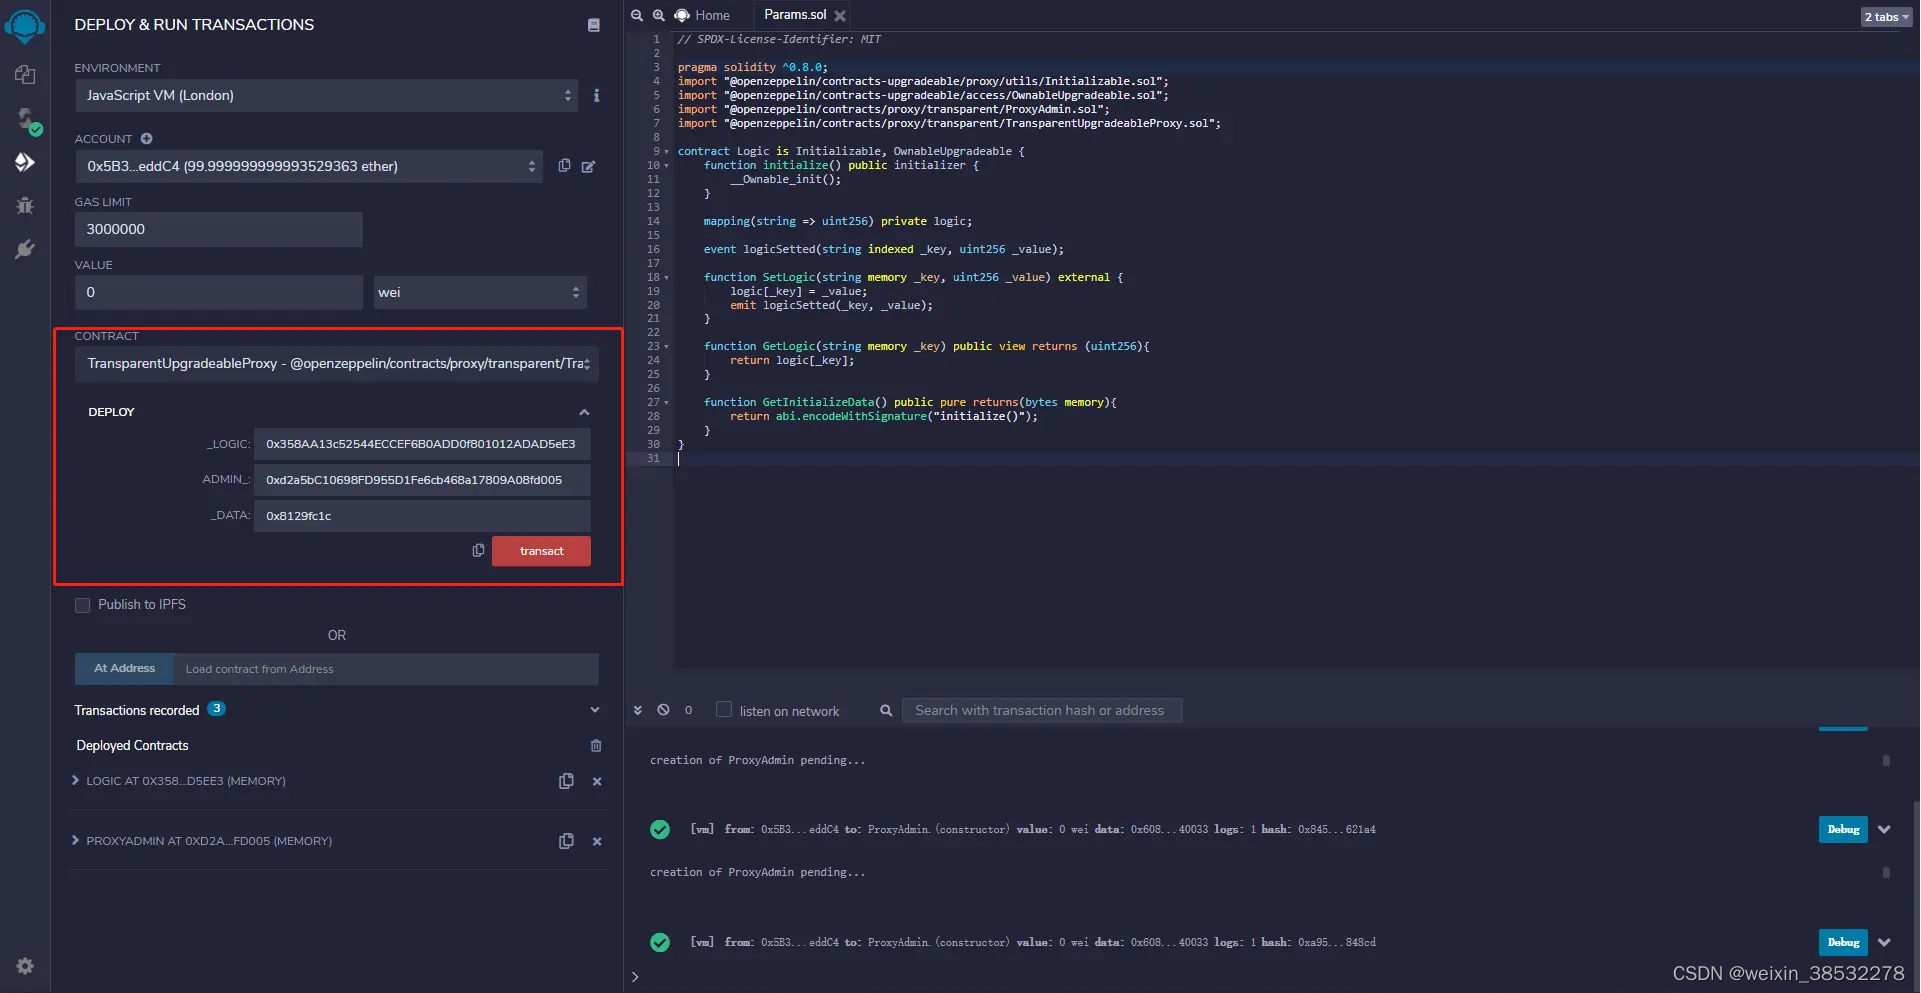The height and width of the screenshot is (993, 1921).
Task: Debug the first ProxyAdmin transaction
Action: coord(1843,830)
